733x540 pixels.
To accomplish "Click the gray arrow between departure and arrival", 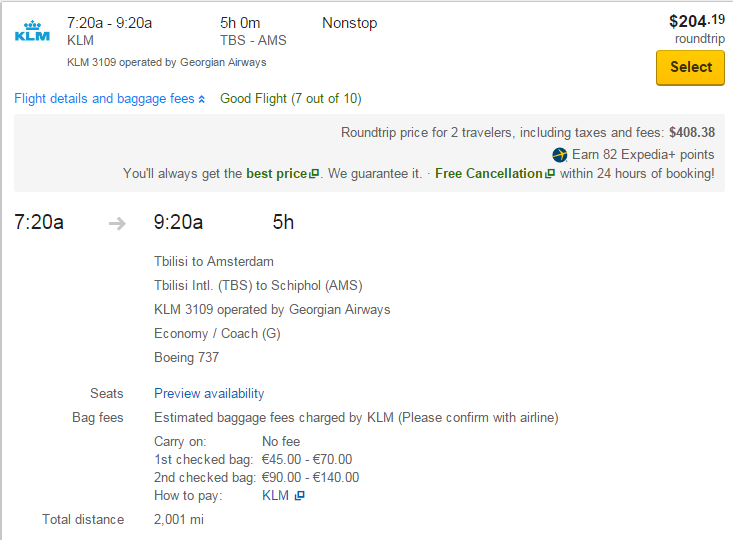I will pyautogui.click(x=117, y=223).
